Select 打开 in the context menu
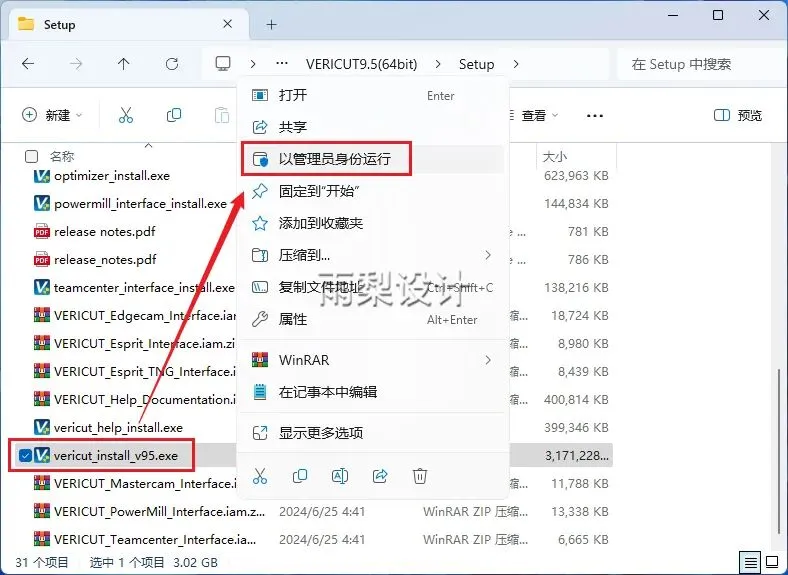 click(372, 95)
